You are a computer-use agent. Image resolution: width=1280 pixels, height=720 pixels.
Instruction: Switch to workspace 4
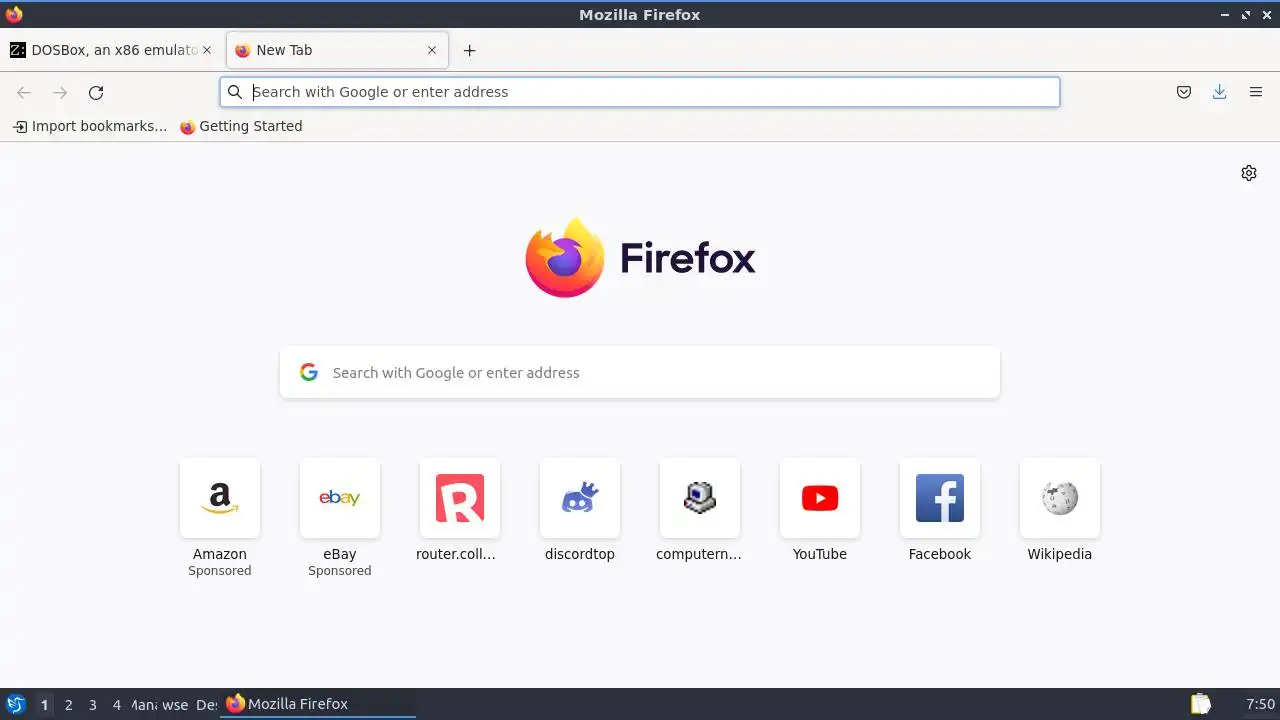point(116,704)
